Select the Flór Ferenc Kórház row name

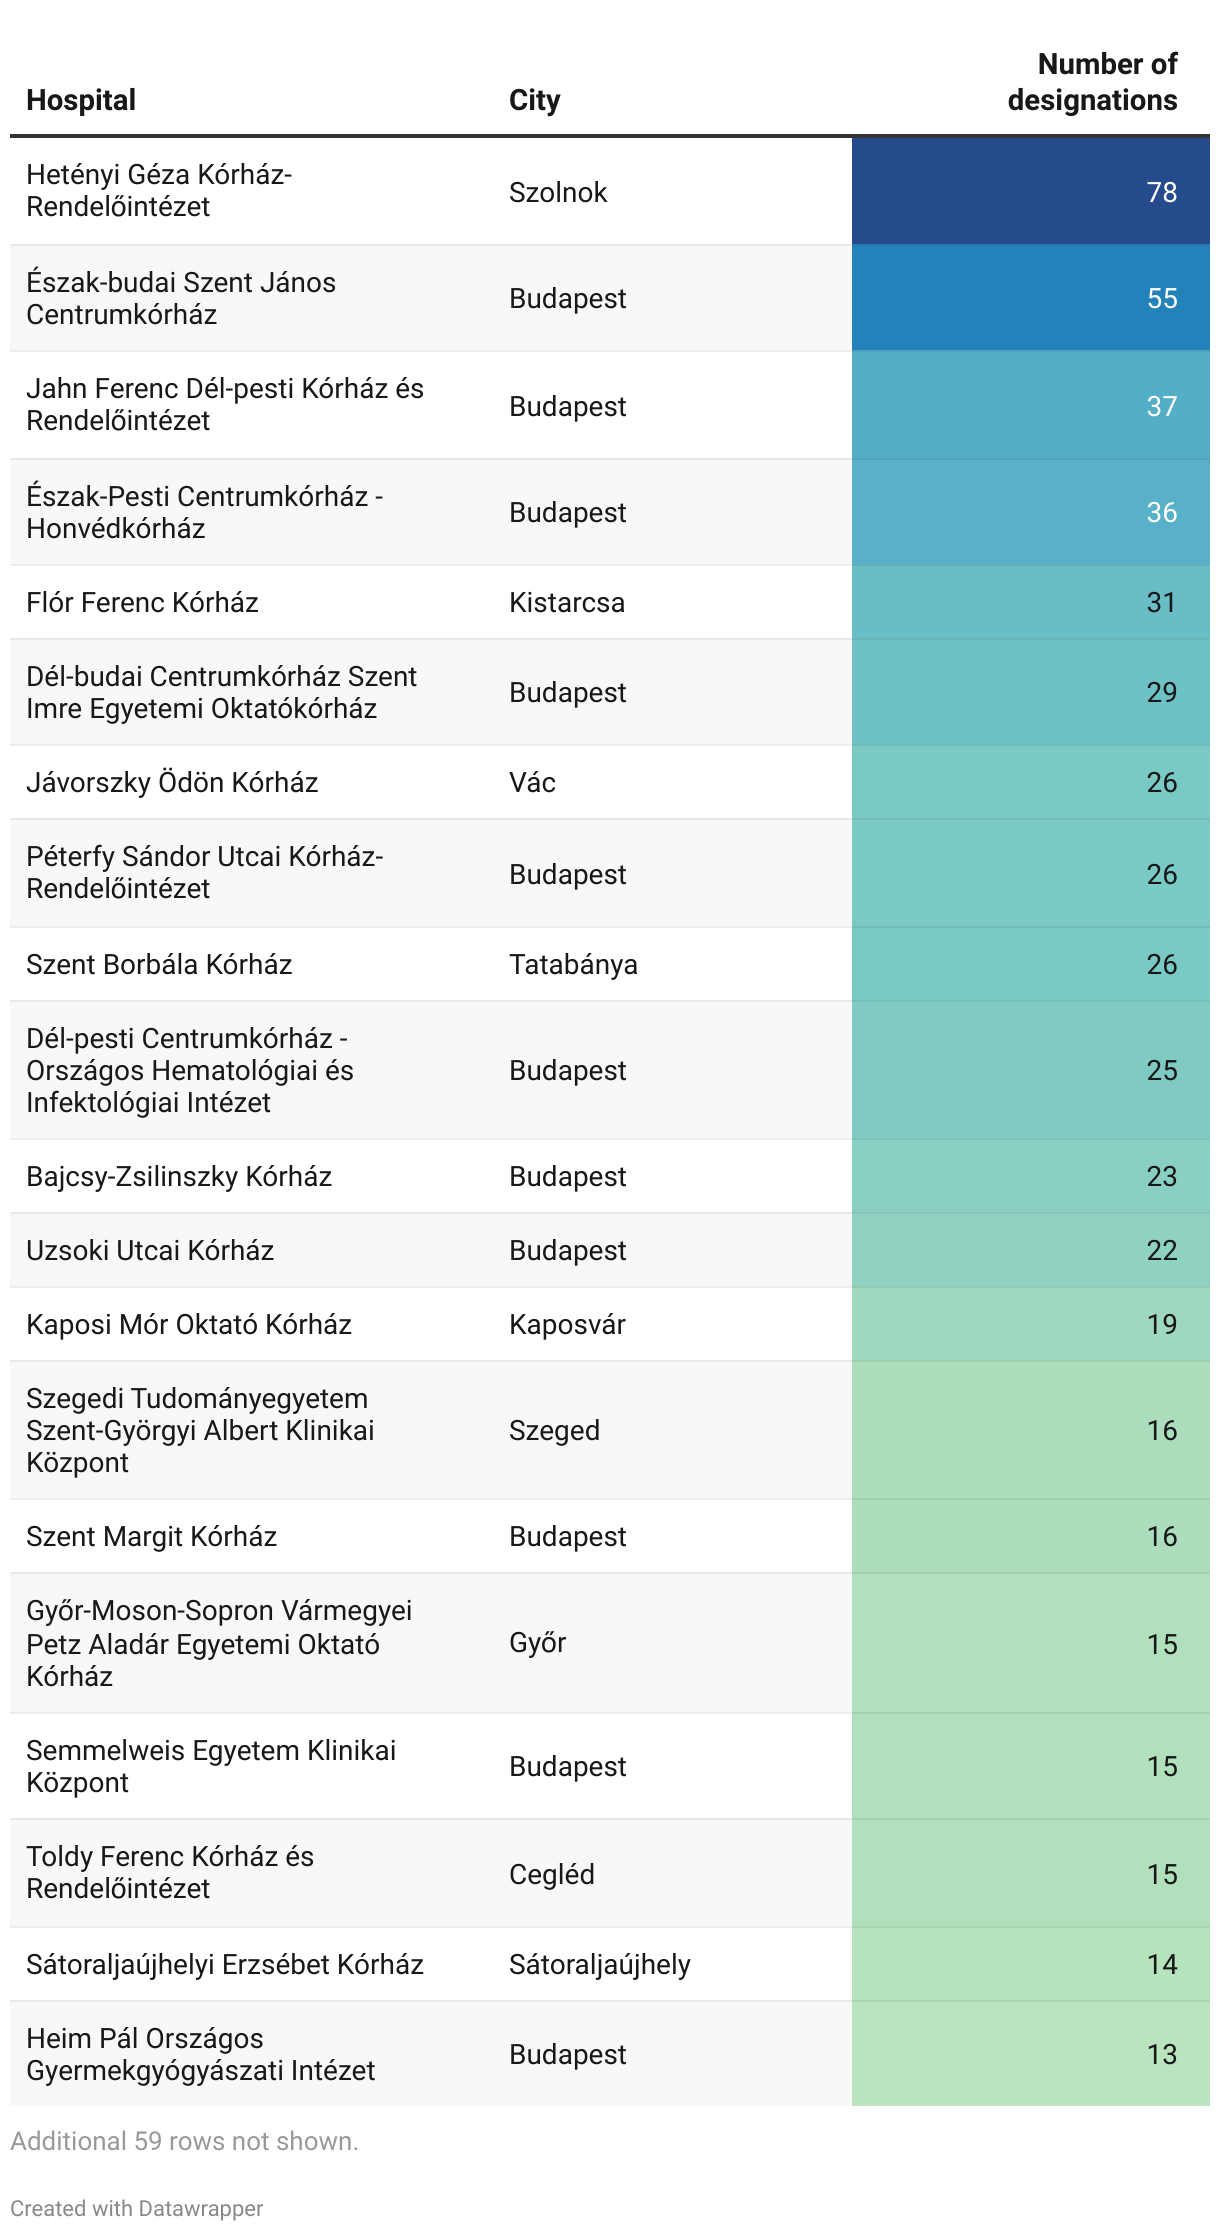142,602
